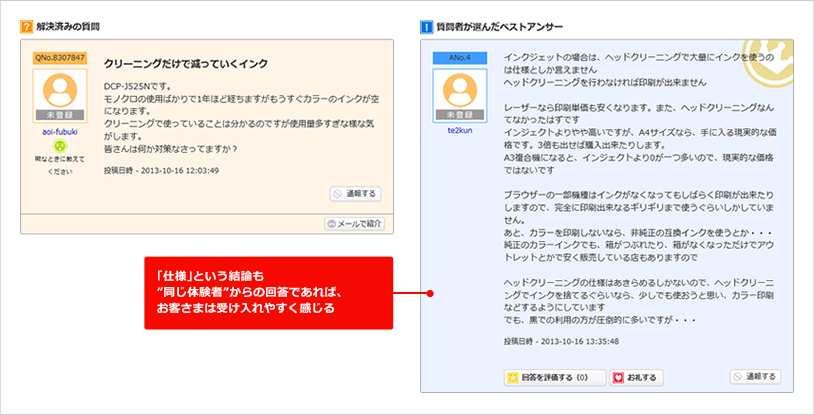814x415 pixels.
Task: Click the 質問者が選んだベストアンサー heading text
Action: coord(499,26)
